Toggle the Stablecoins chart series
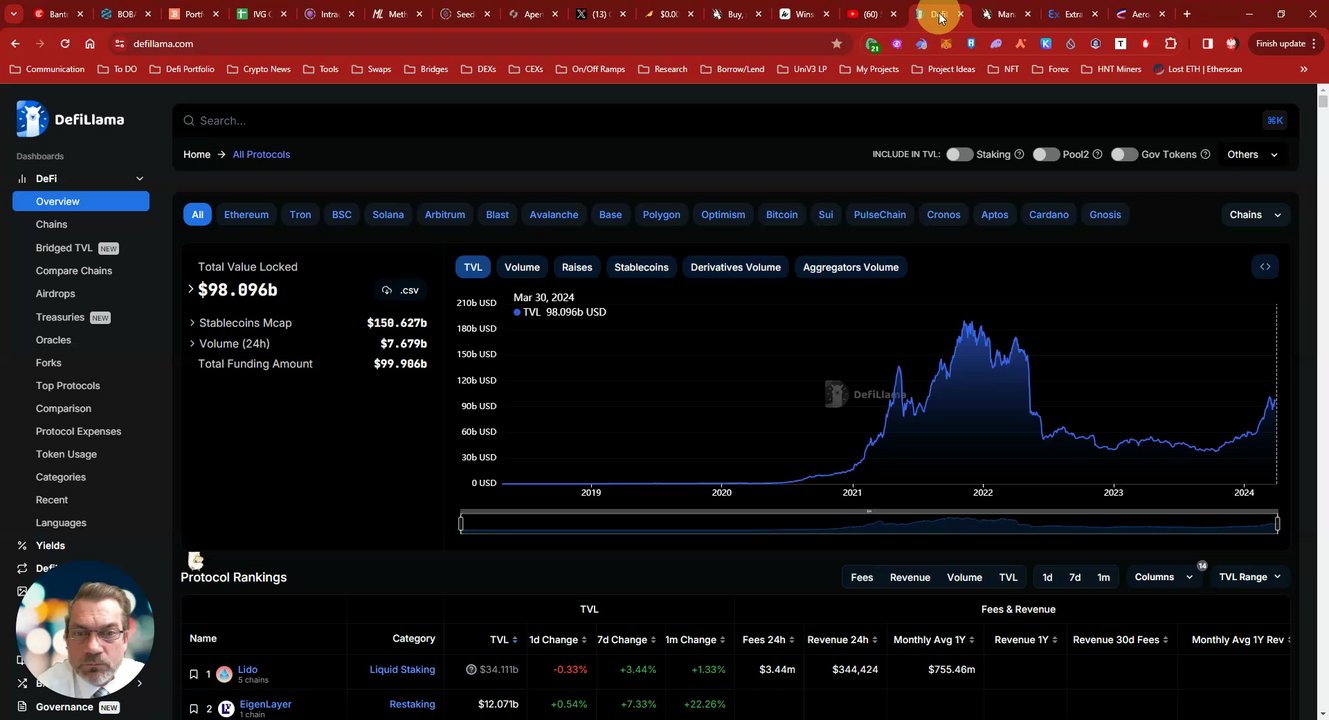1329x720 pixels. [641, 267]
